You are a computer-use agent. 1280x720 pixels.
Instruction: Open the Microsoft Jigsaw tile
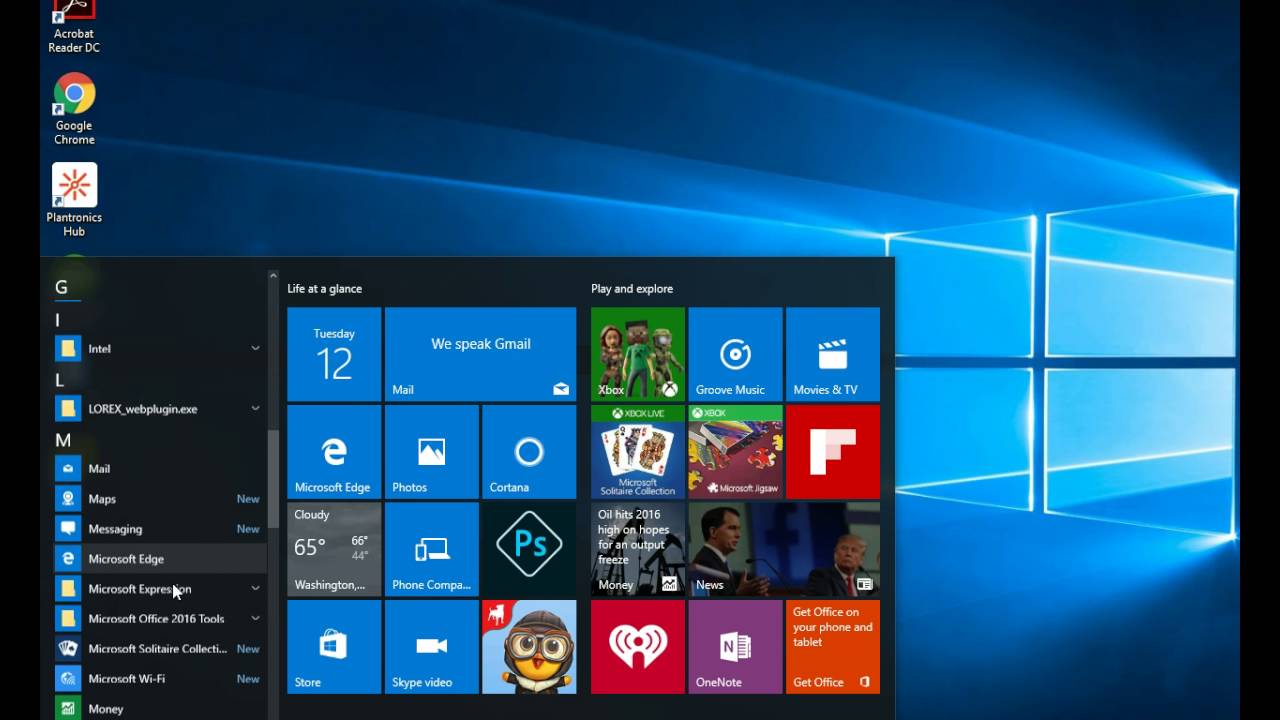click(735, 452)
